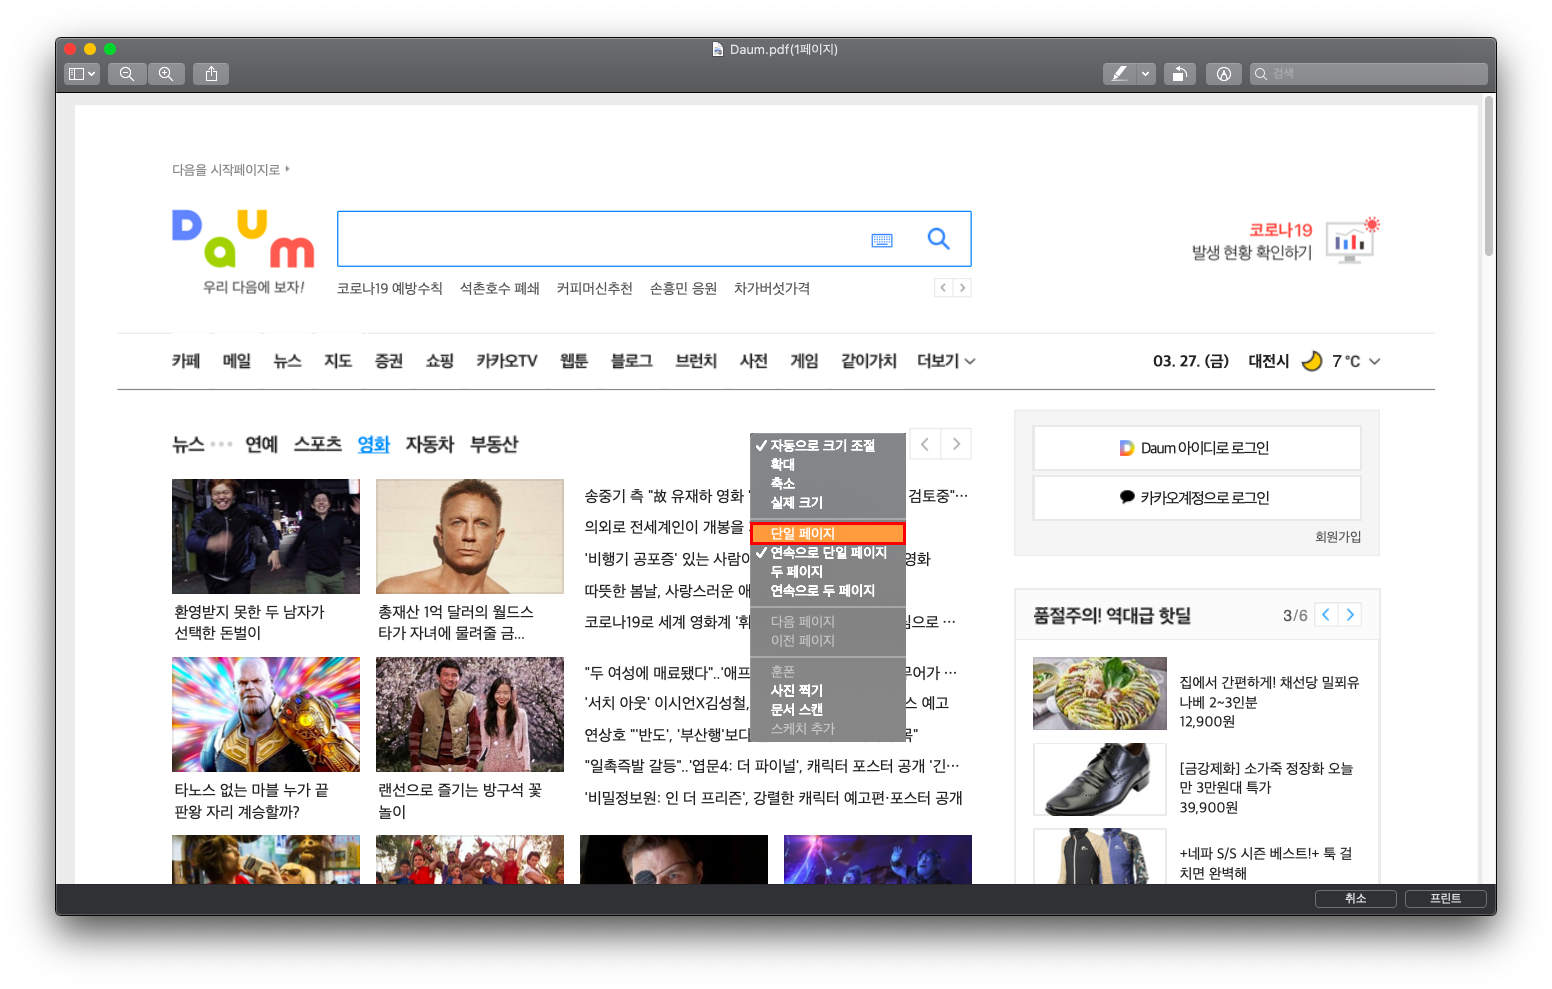Show previous news page arrow
The height and width of the screenshot is (989, 1552).
click(925, 444)
